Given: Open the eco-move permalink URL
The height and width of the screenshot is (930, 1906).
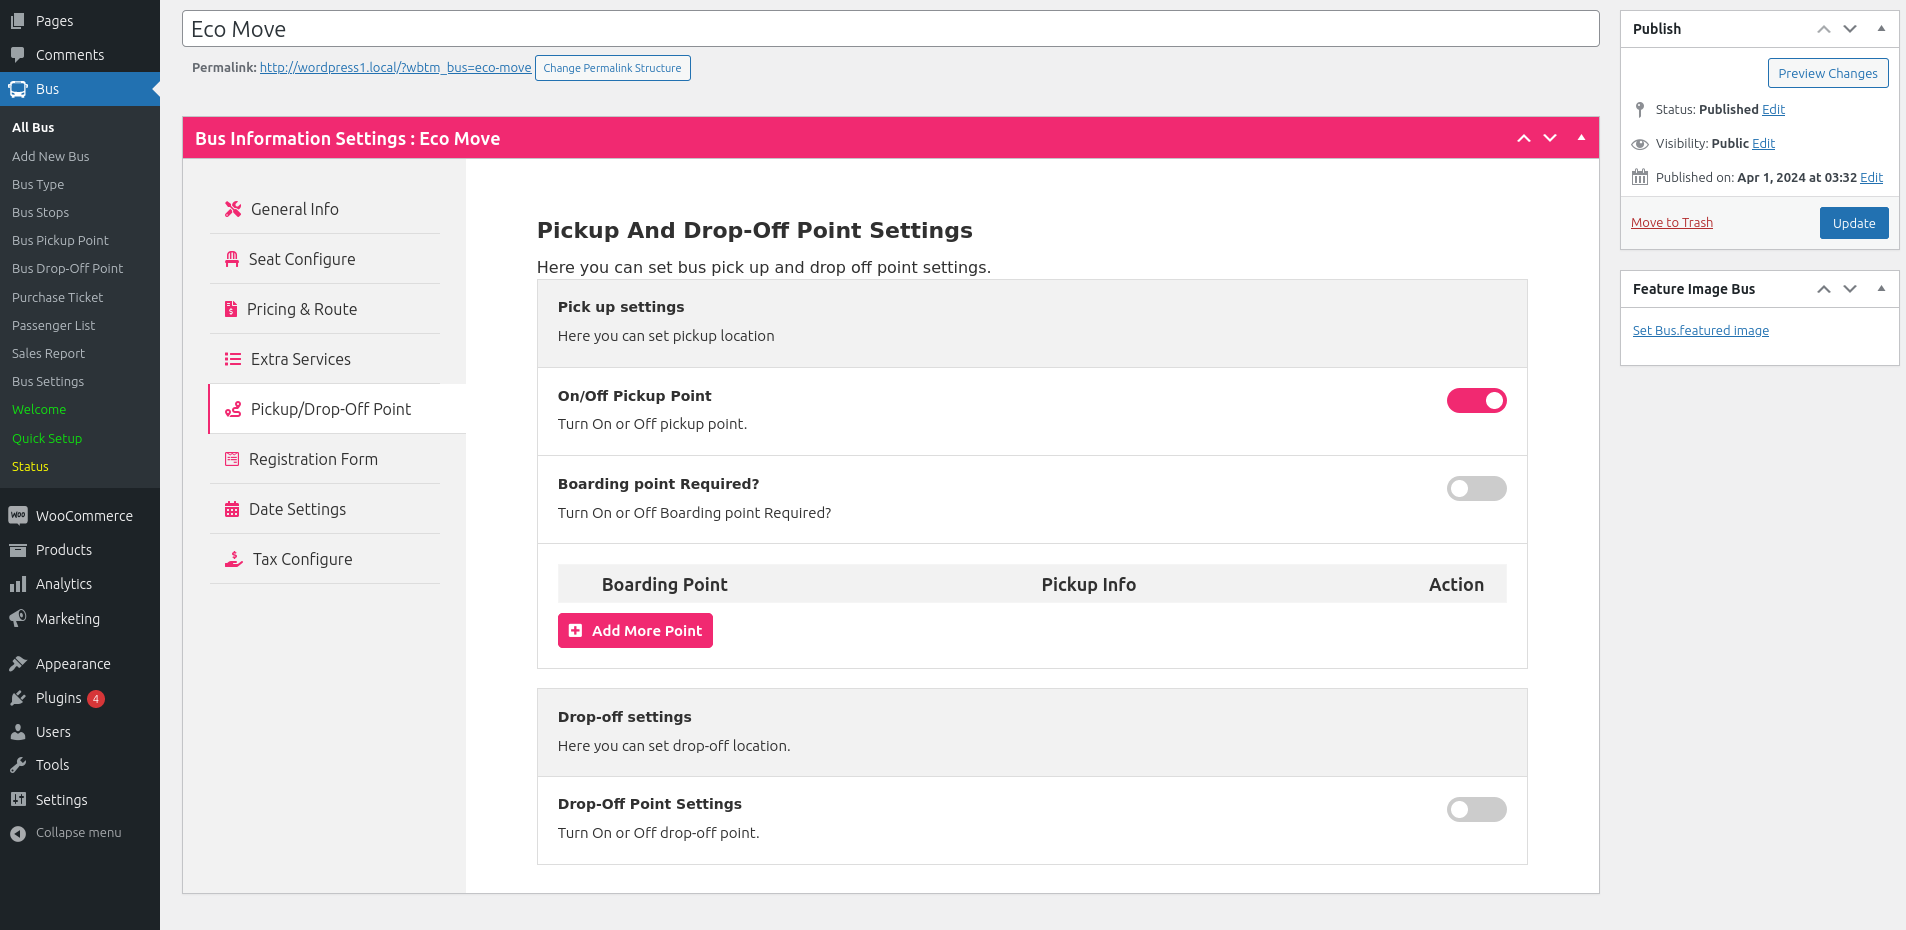Looking at the screenshot, I should (396, 67).
